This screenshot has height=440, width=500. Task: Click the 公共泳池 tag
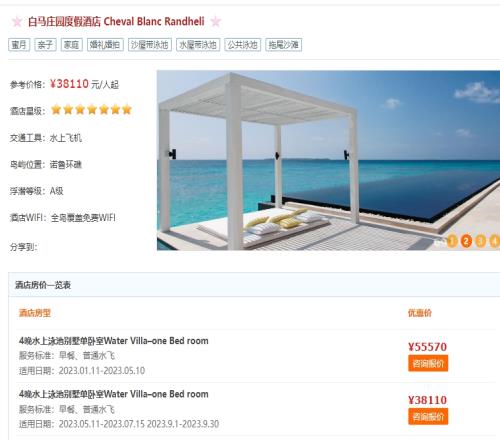243,45
